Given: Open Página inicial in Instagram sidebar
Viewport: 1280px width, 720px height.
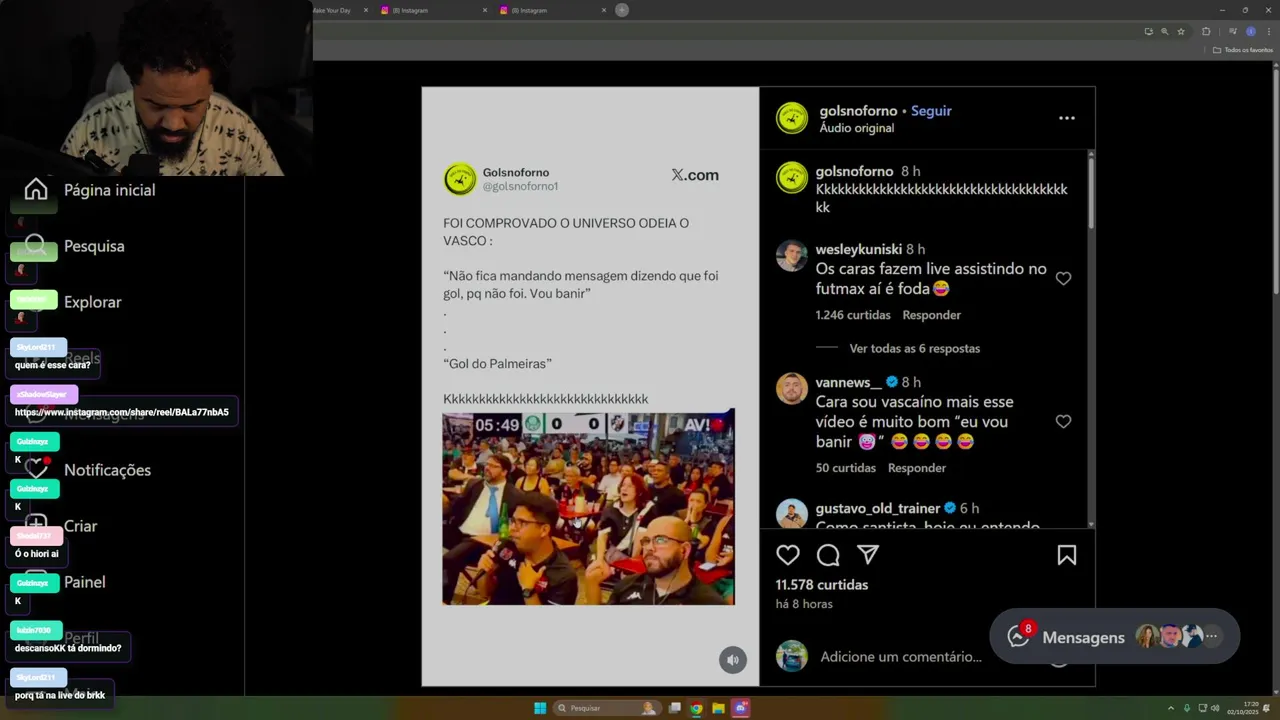Looking at the screenshot, I should pos(90,190).
